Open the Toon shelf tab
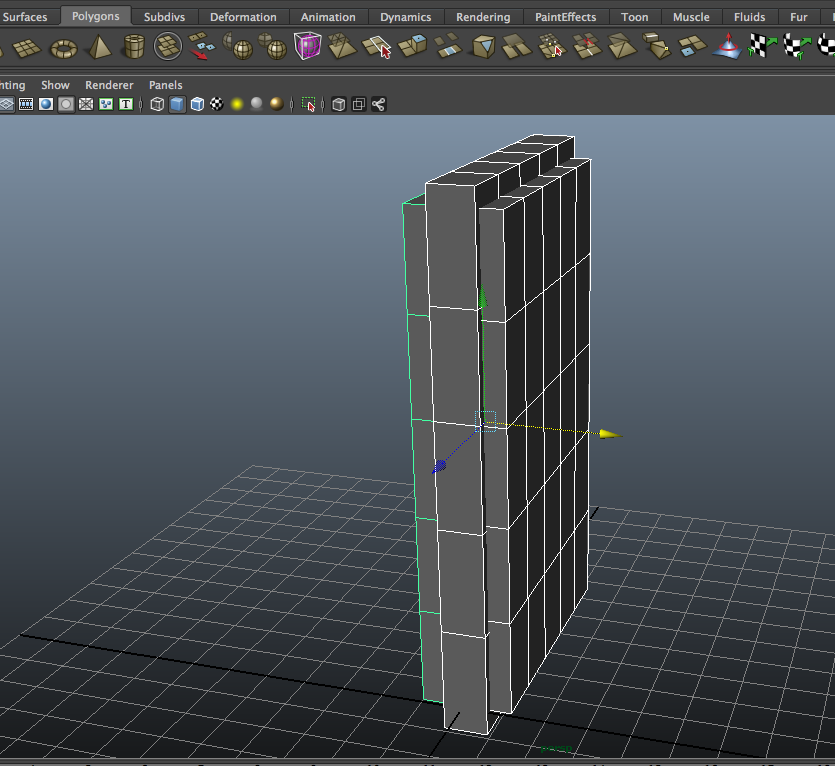This screenshot has height=766, width=835. (x=635, y=17)
